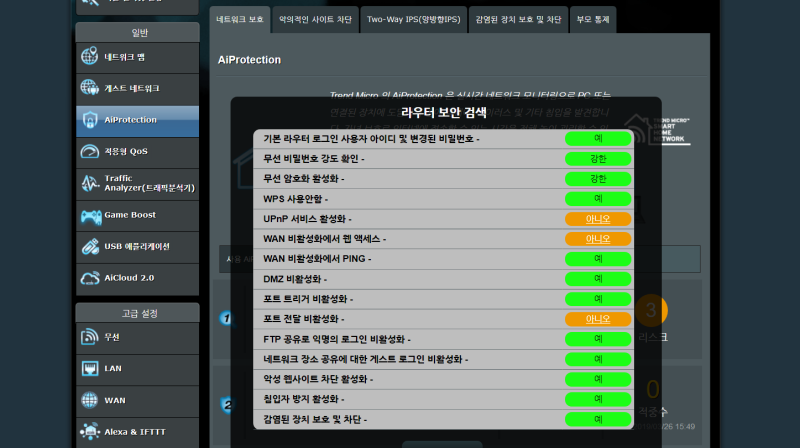Click 아니오 link for UPnP 서비스 활성화
This screenshot has height=448, width=800.
(598, 219)
